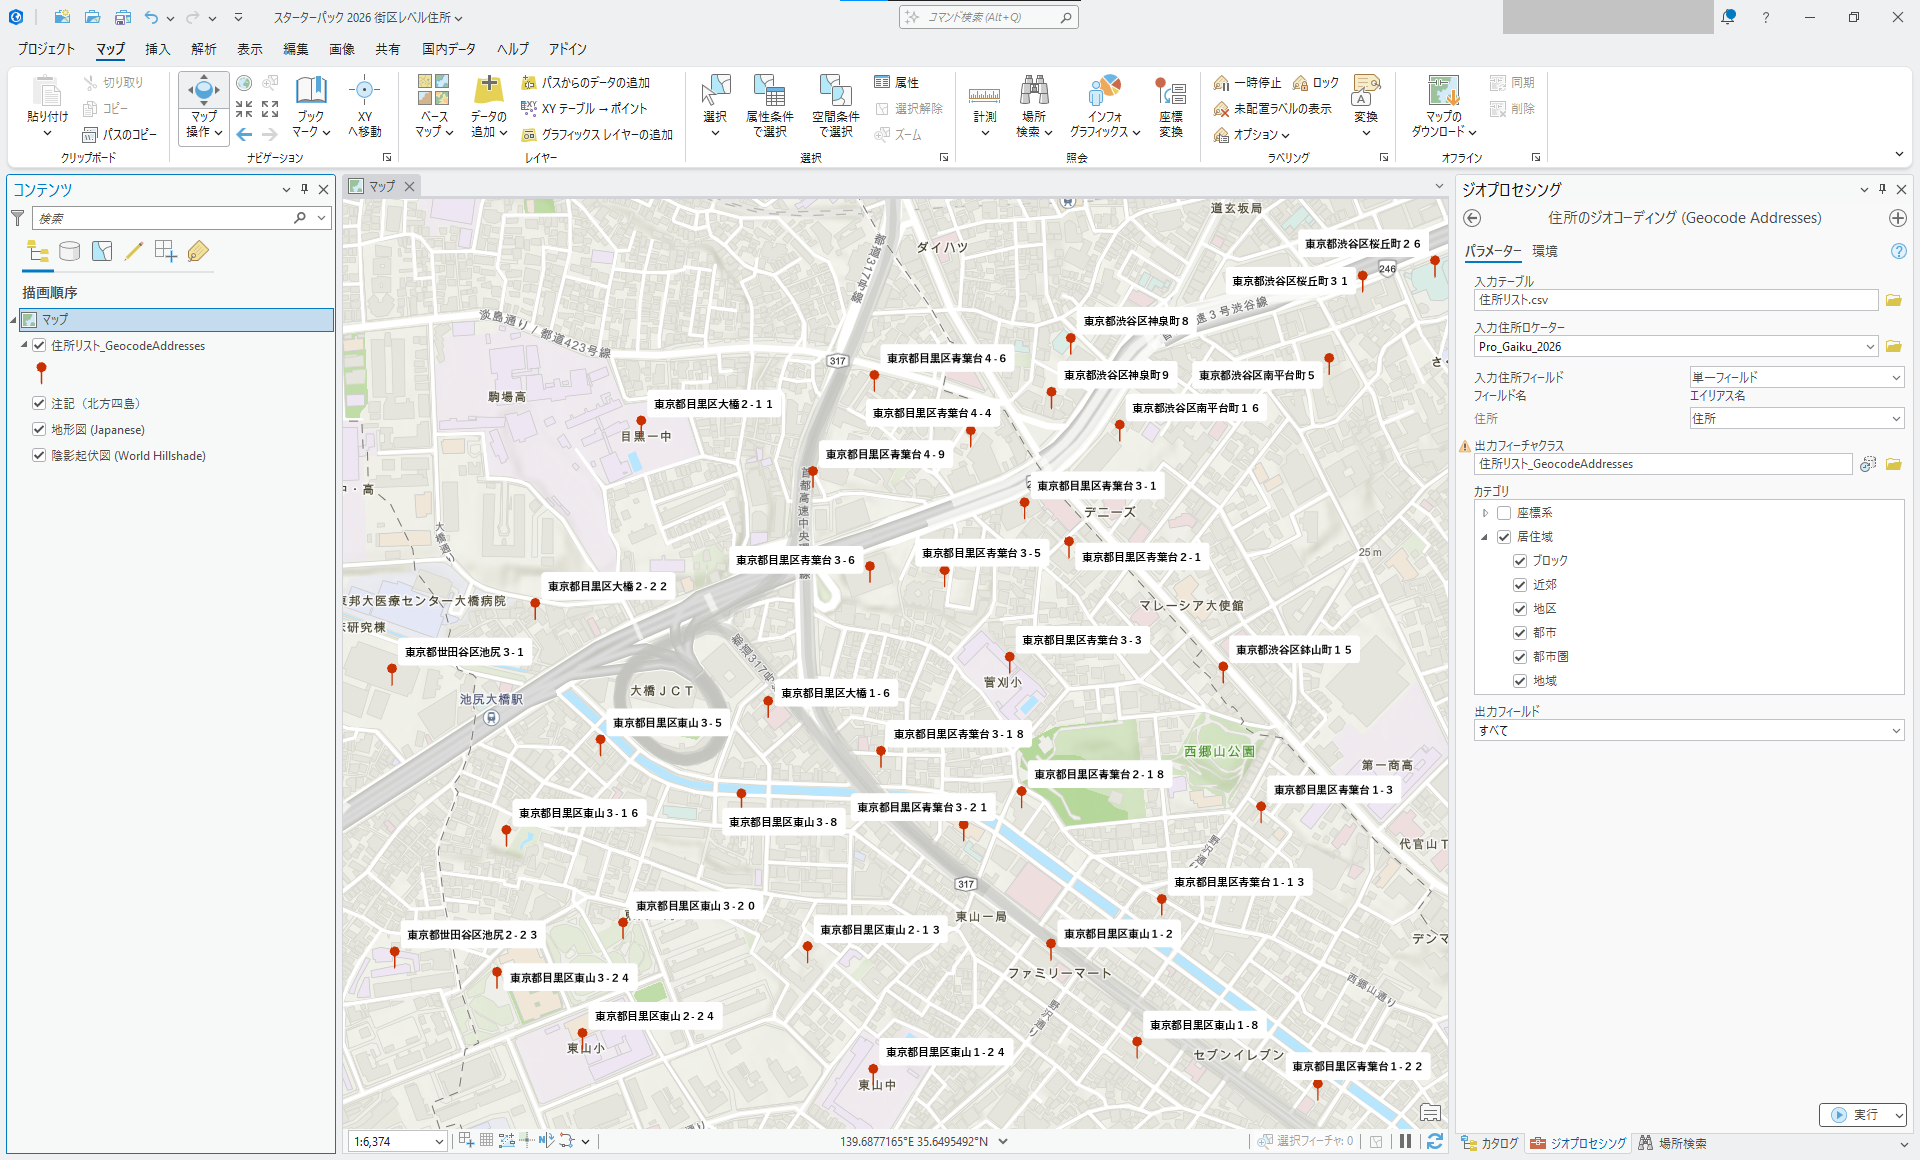Screen dimensions: 1920x1160
Task: Toggle the 陰影起伏図 (World Hillshade) layer visibility
Action: [39, 455]
